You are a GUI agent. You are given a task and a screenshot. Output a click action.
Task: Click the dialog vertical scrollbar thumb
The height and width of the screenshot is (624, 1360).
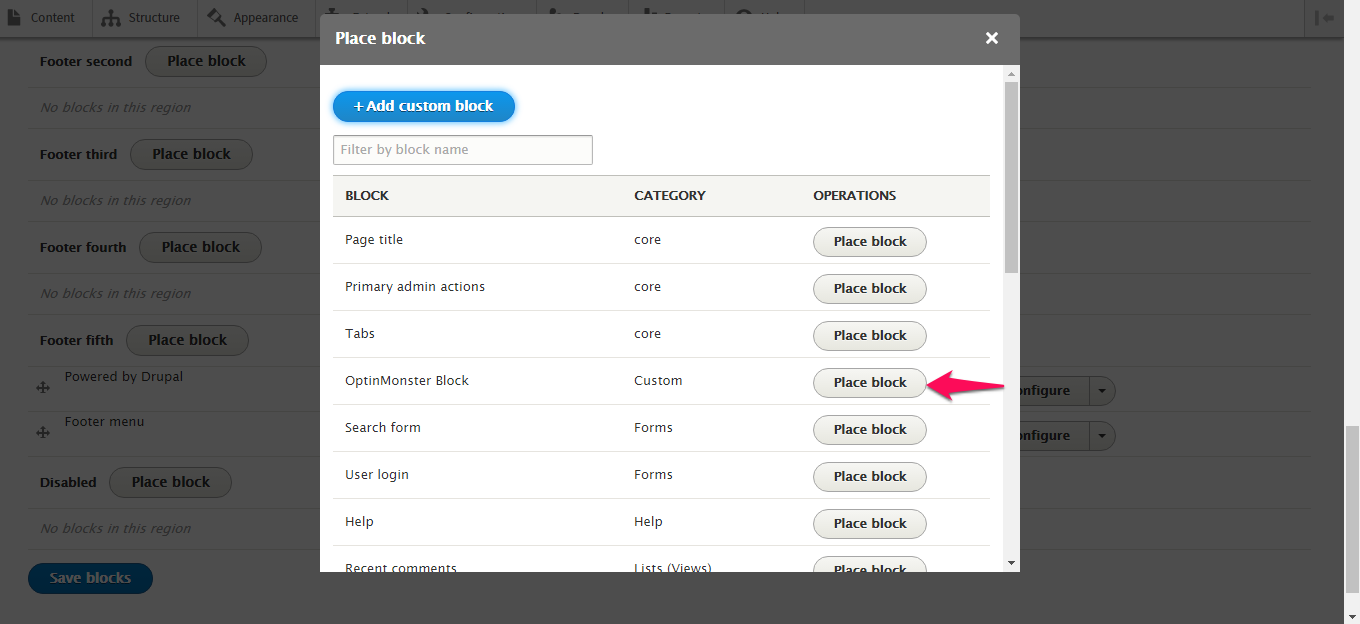click(x=1011, y=178)
